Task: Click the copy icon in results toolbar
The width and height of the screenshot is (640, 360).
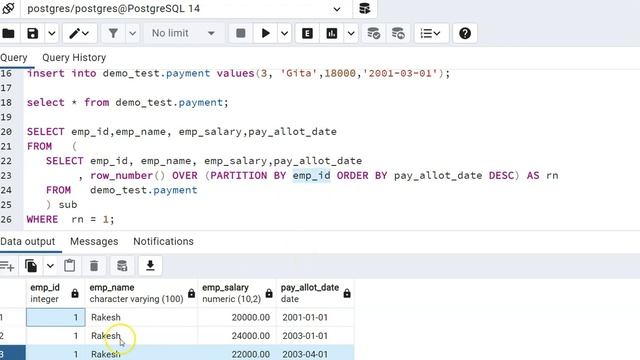Action: [31, 266]
